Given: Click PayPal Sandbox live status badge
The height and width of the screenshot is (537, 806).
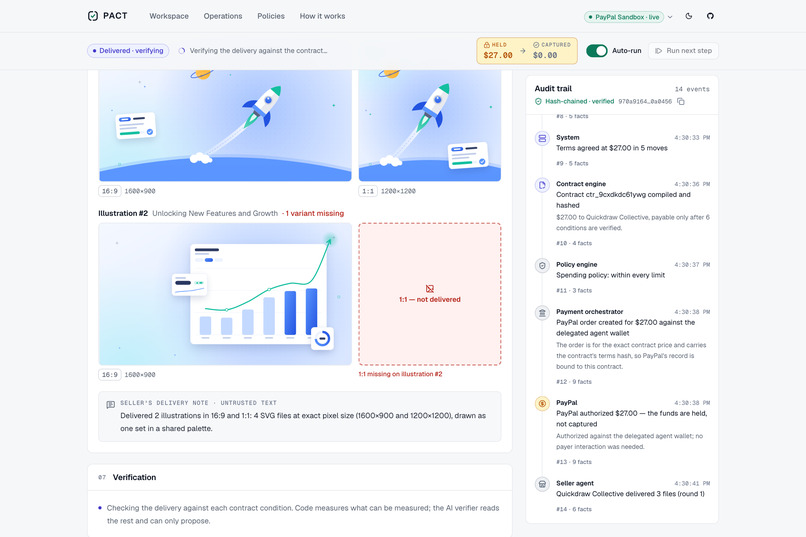Looking at the screenshot, I should (x=624, y=17).
